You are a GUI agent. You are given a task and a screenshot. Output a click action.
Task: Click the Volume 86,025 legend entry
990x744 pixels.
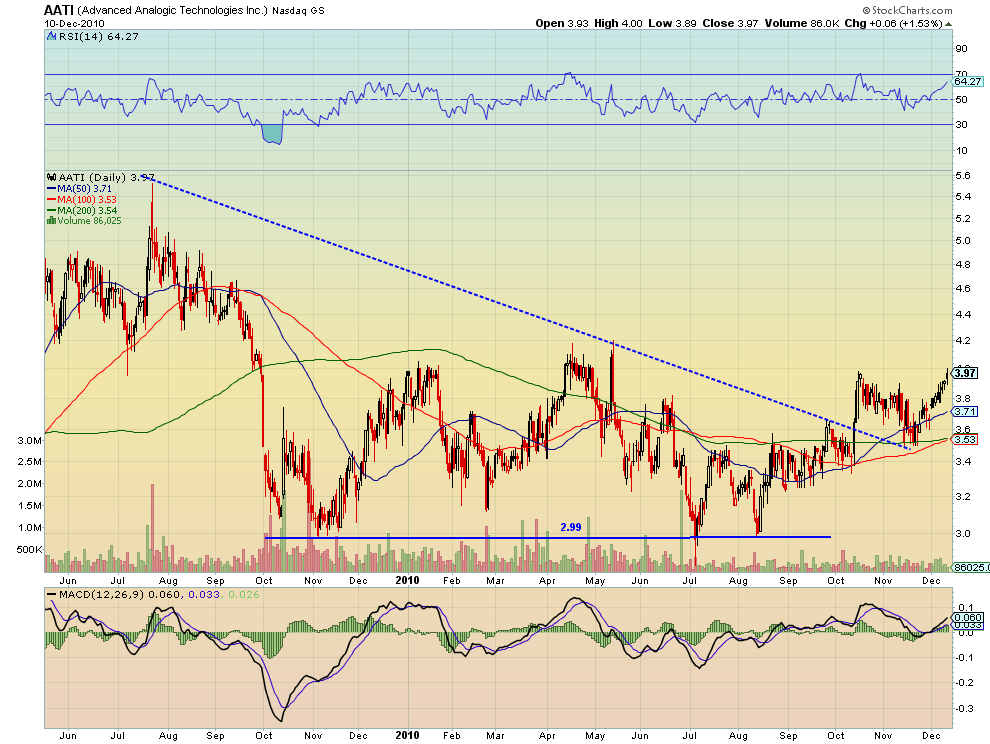tap(89, 221)
